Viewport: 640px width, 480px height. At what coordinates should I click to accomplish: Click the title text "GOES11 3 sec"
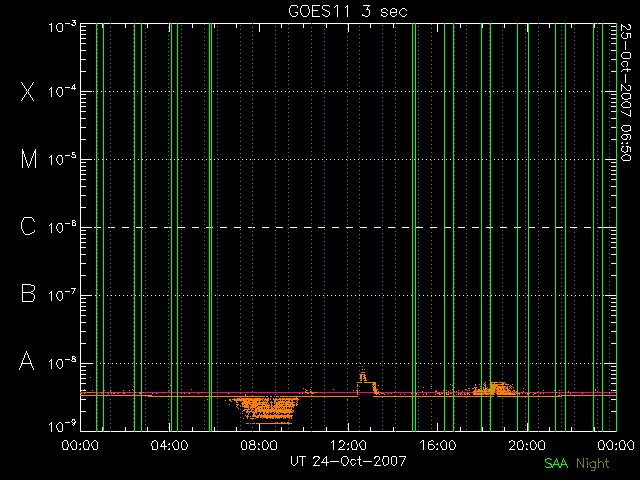click(x=348, y=11)
